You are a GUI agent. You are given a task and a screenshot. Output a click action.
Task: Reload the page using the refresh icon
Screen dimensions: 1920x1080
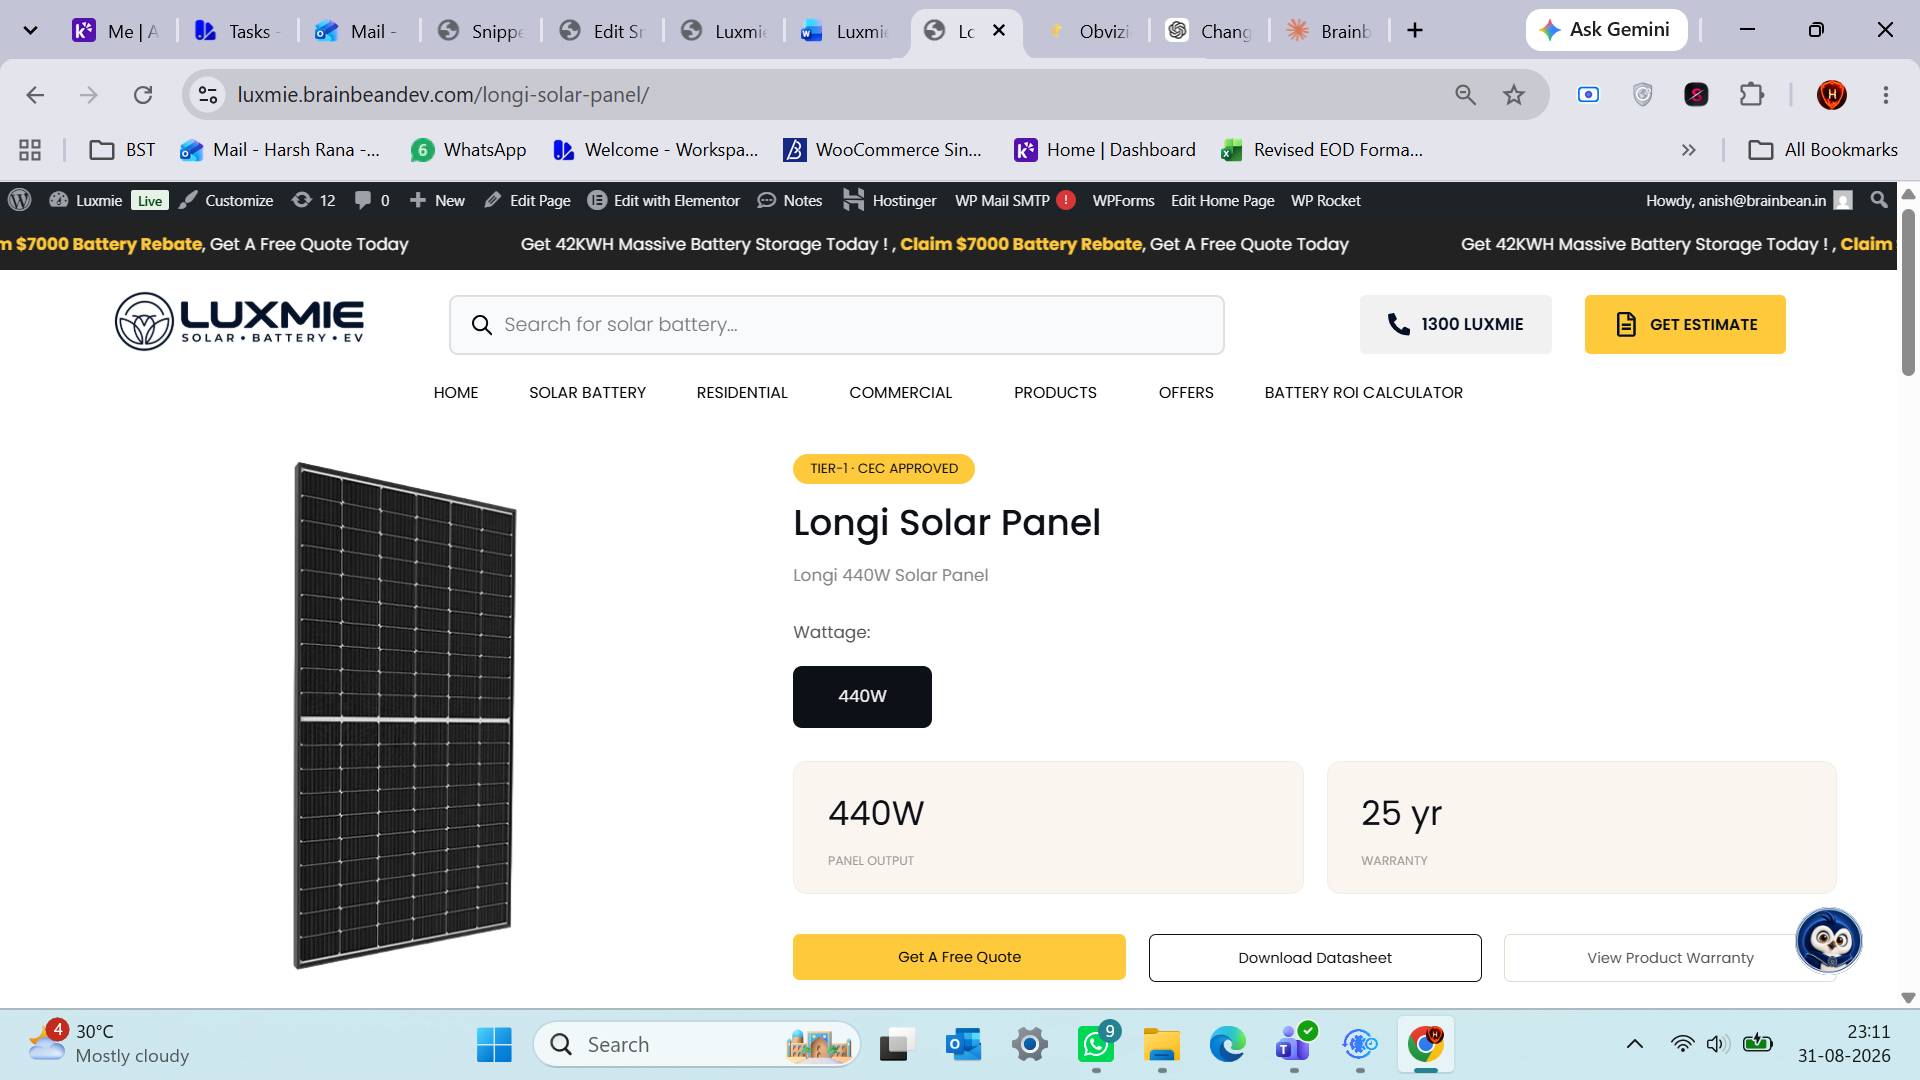tap(143, 95)
